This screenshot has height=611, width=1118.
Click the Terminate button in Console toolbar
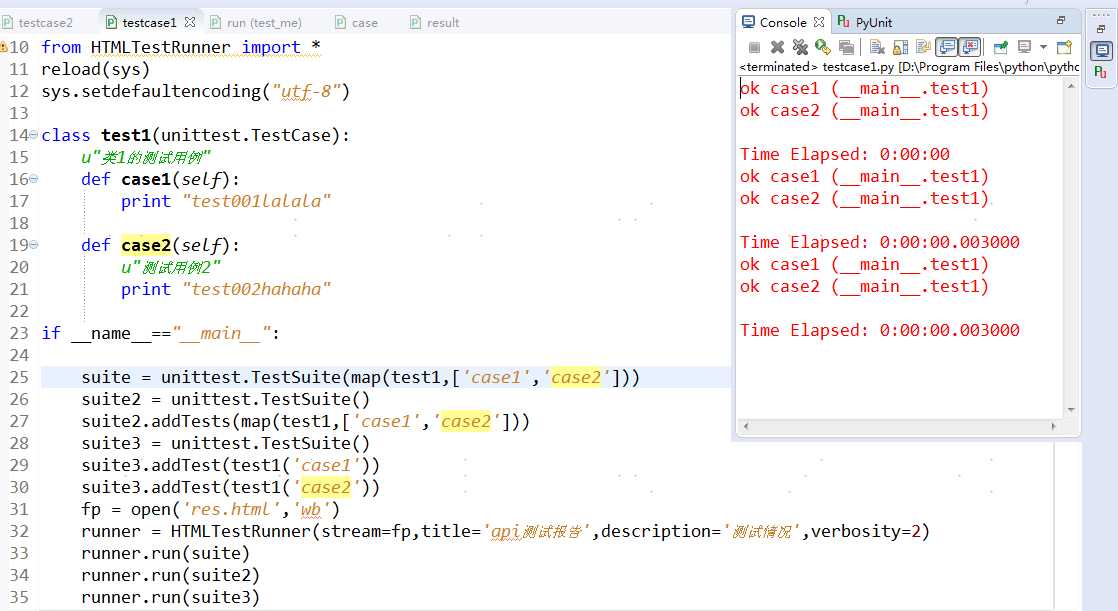click(x=754, y=47)
